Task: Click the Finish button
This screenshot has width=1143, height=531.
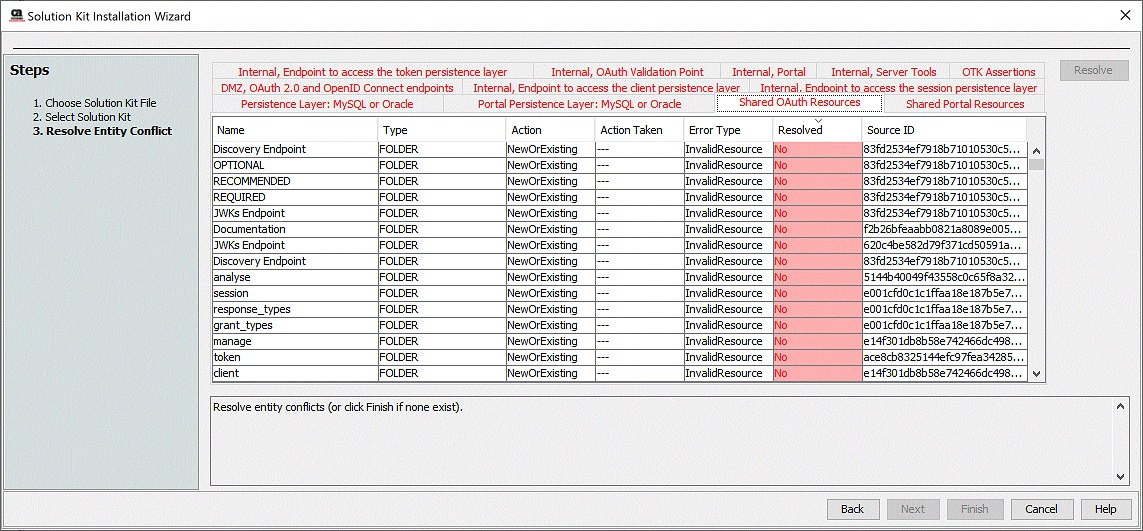Action: [975, 509]
